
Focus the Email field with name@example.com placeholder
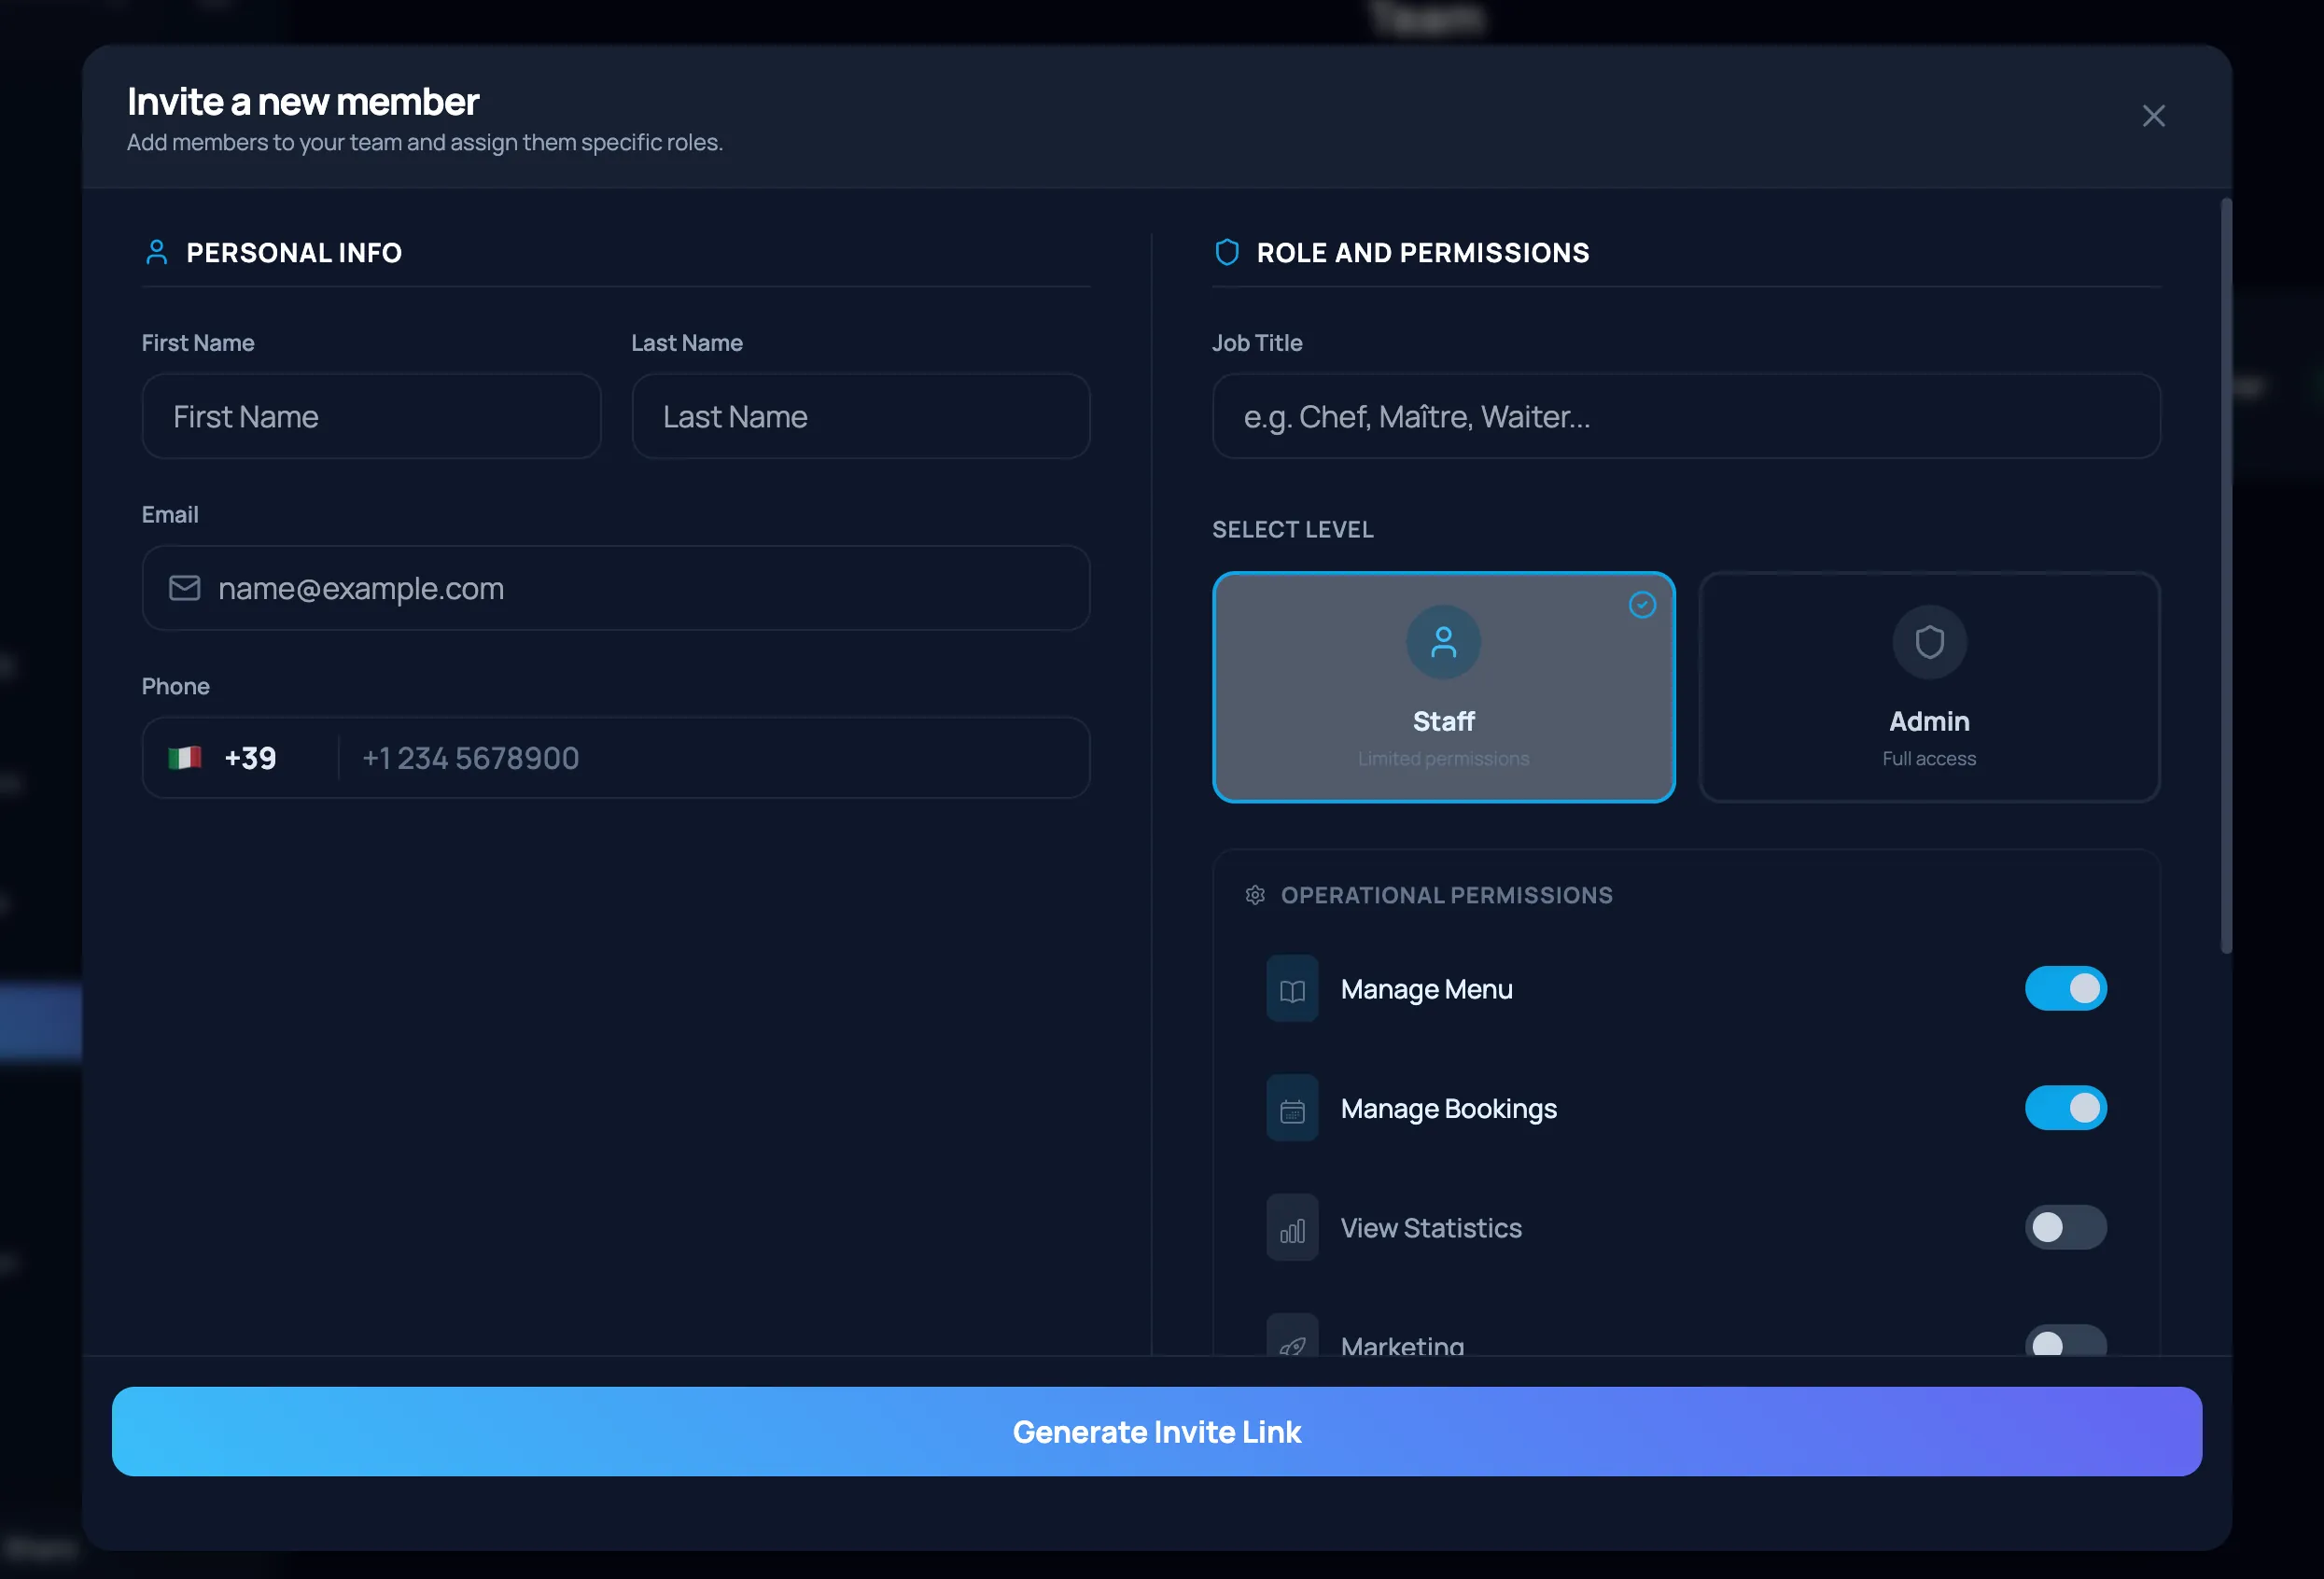(x=616, y=588)
